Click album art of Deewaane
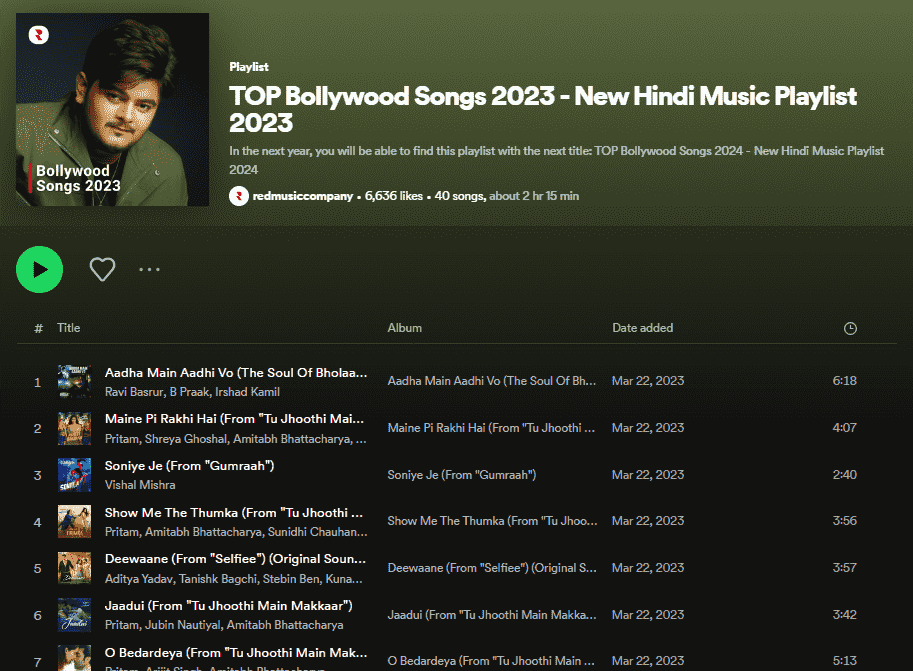 tap(75, 568)
